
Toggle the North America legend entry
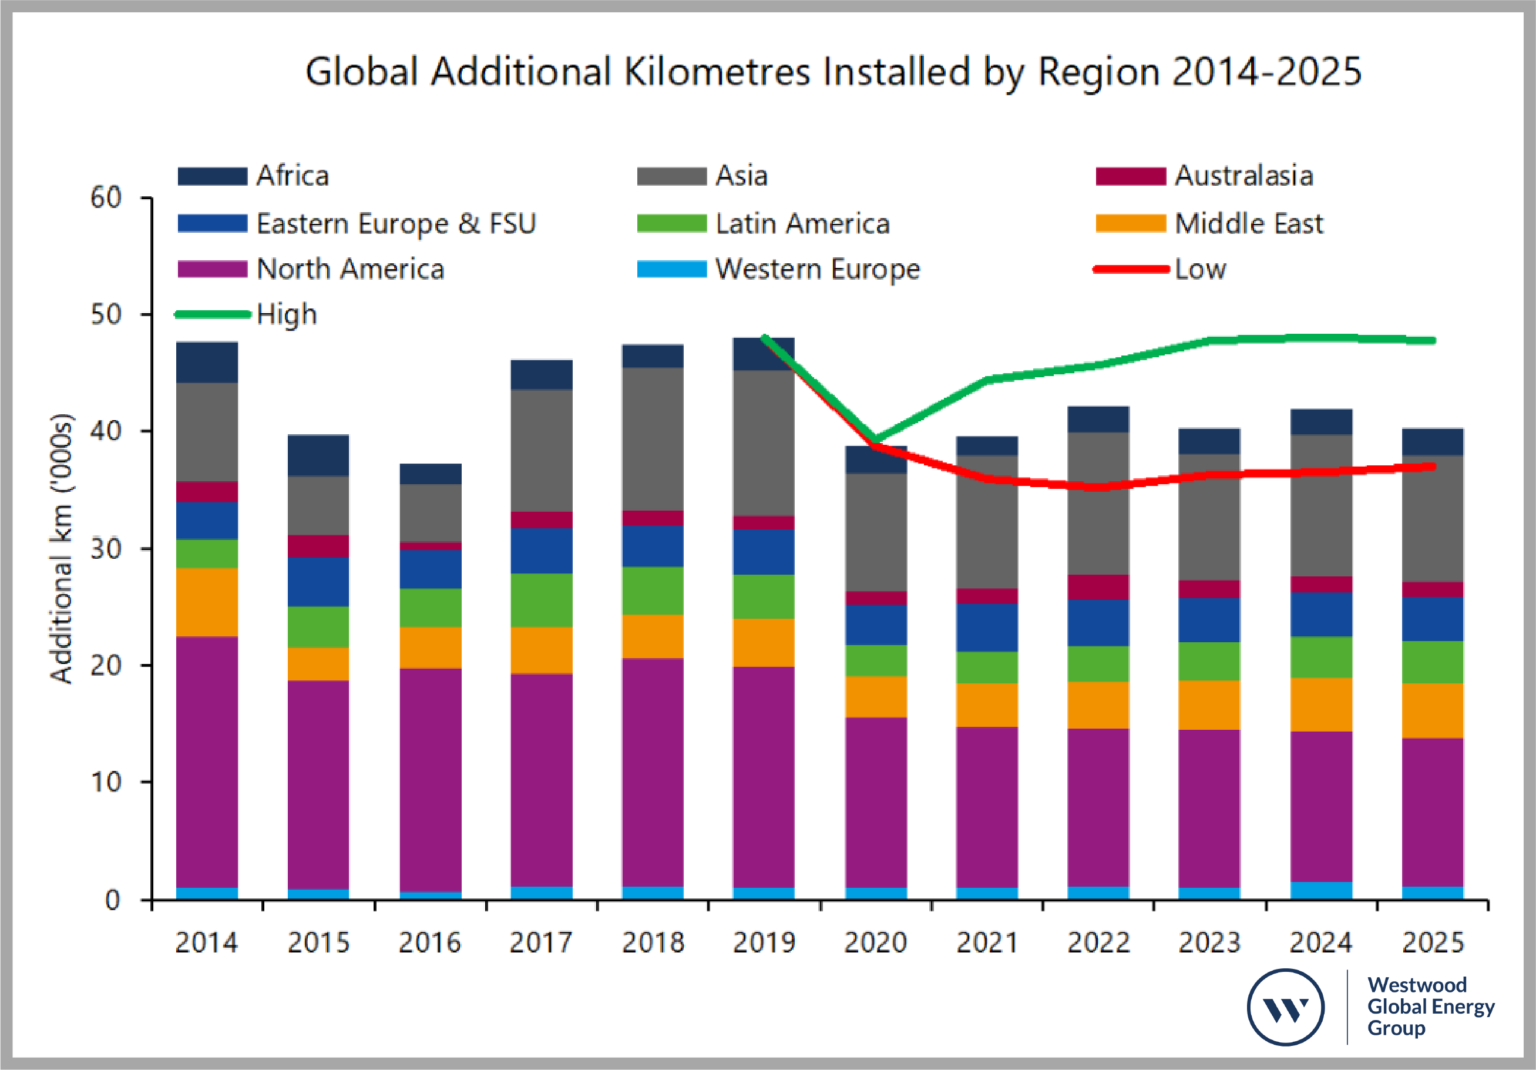pyautogui.click(x=211, y=270)
